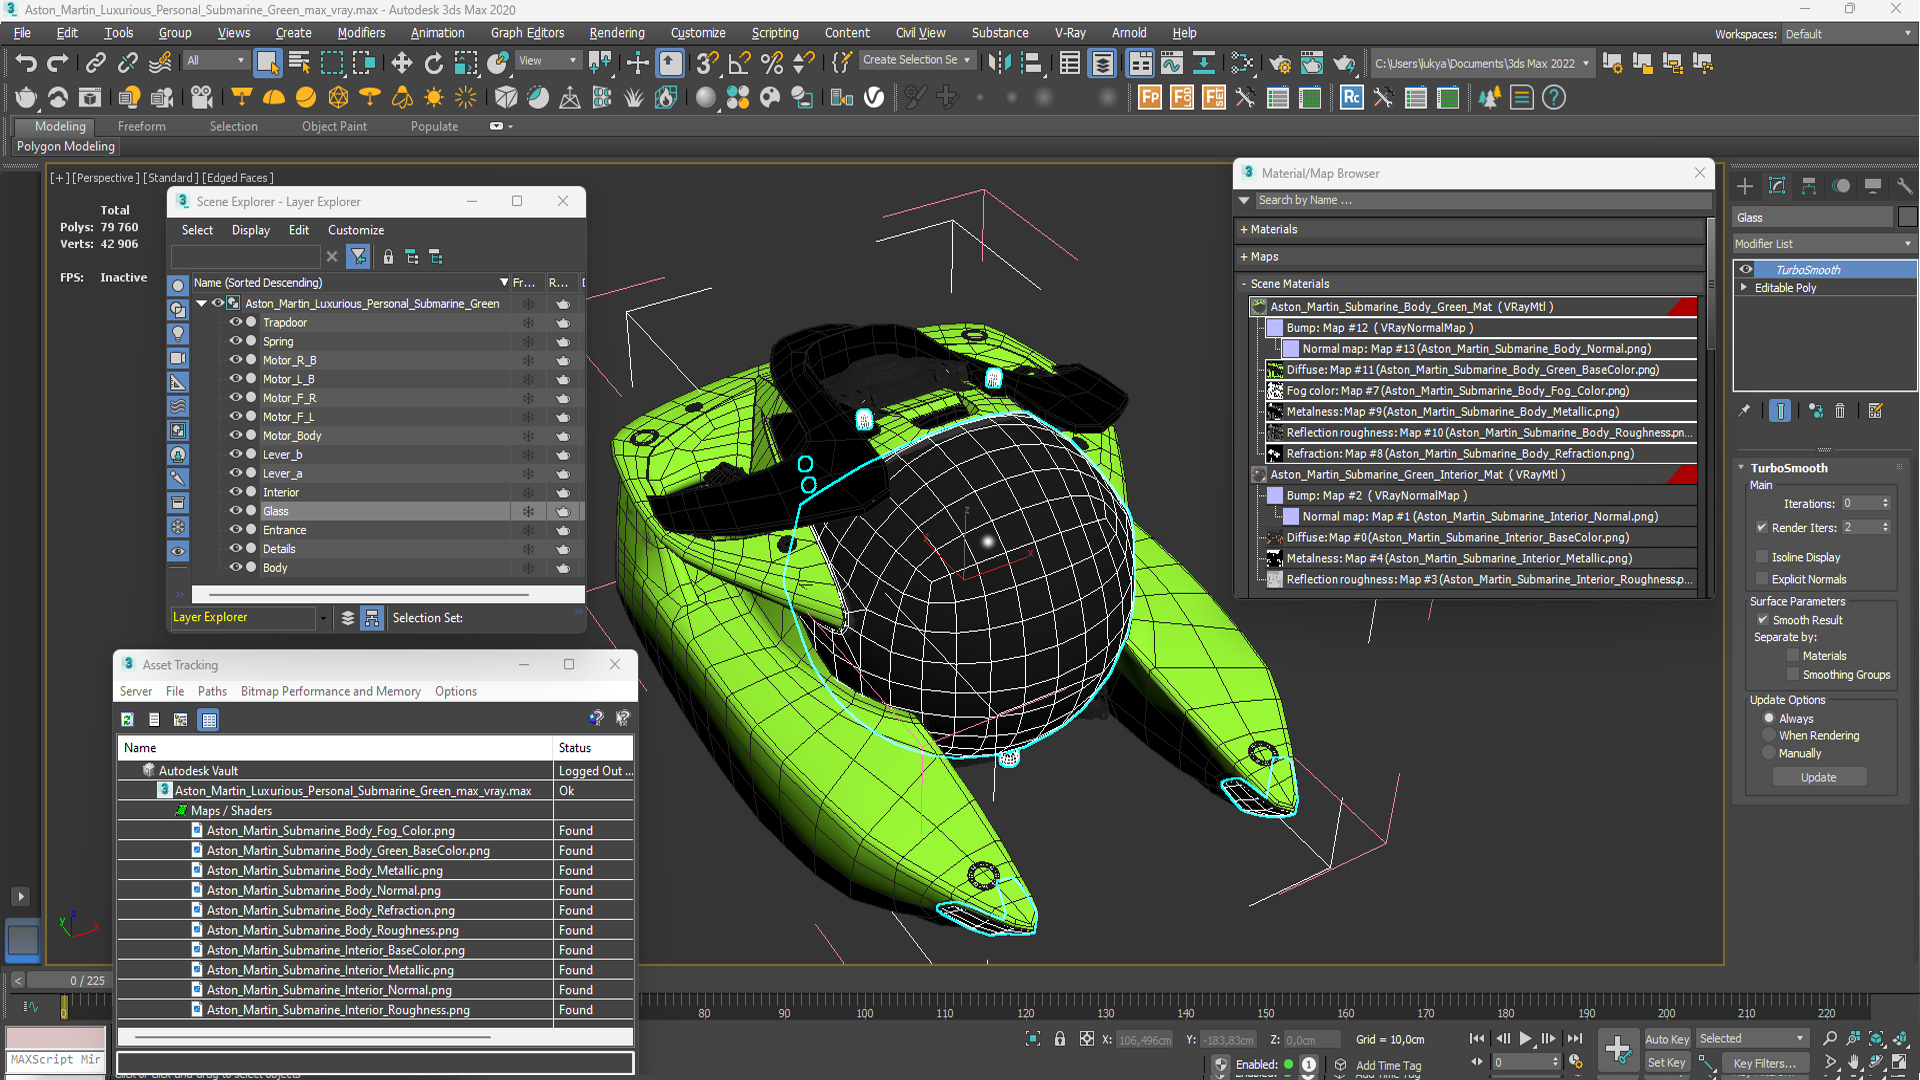Viewport: 1920px width, 1080px height.
Task: Click the Key Filters button
Action: click(1764, 1063)
